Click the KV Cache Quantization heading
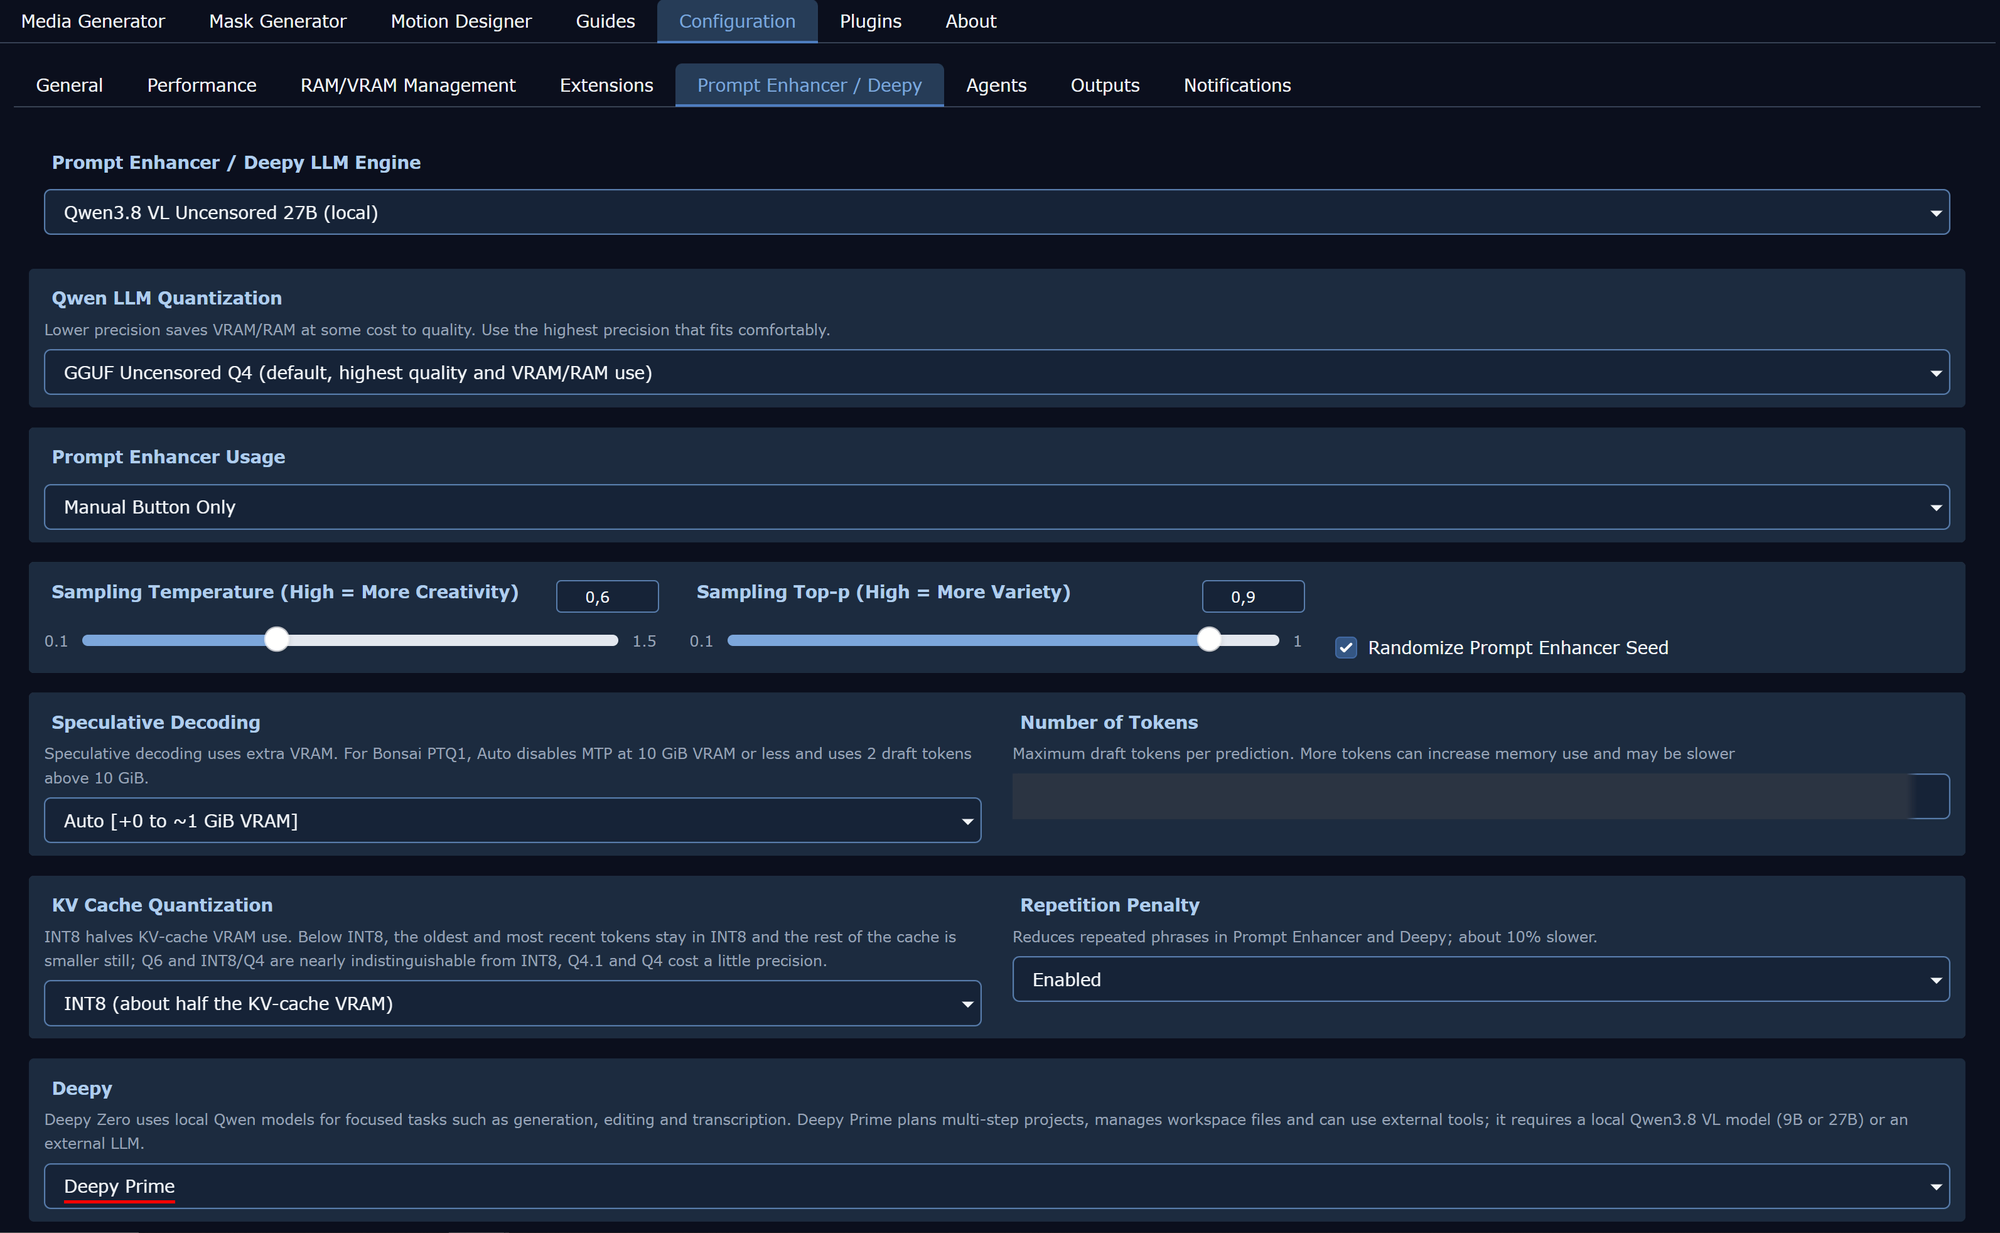This screenshot has width=2000, height=1233. tap(162, 905)
